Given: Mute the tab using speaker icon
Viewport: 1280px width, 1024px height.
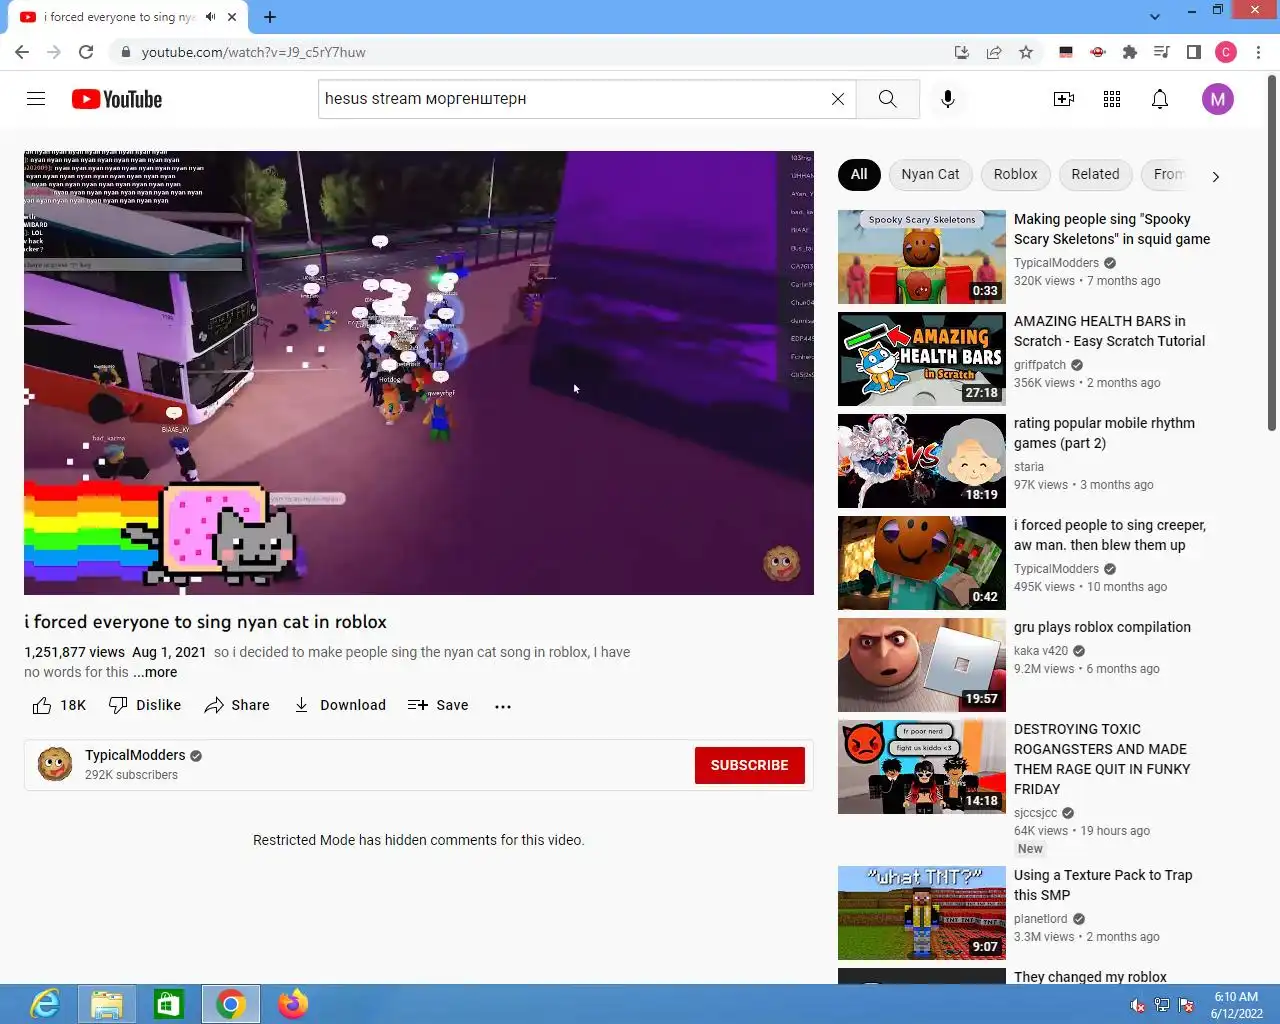Looking at the screenshot, I should (x=211, y=17).
